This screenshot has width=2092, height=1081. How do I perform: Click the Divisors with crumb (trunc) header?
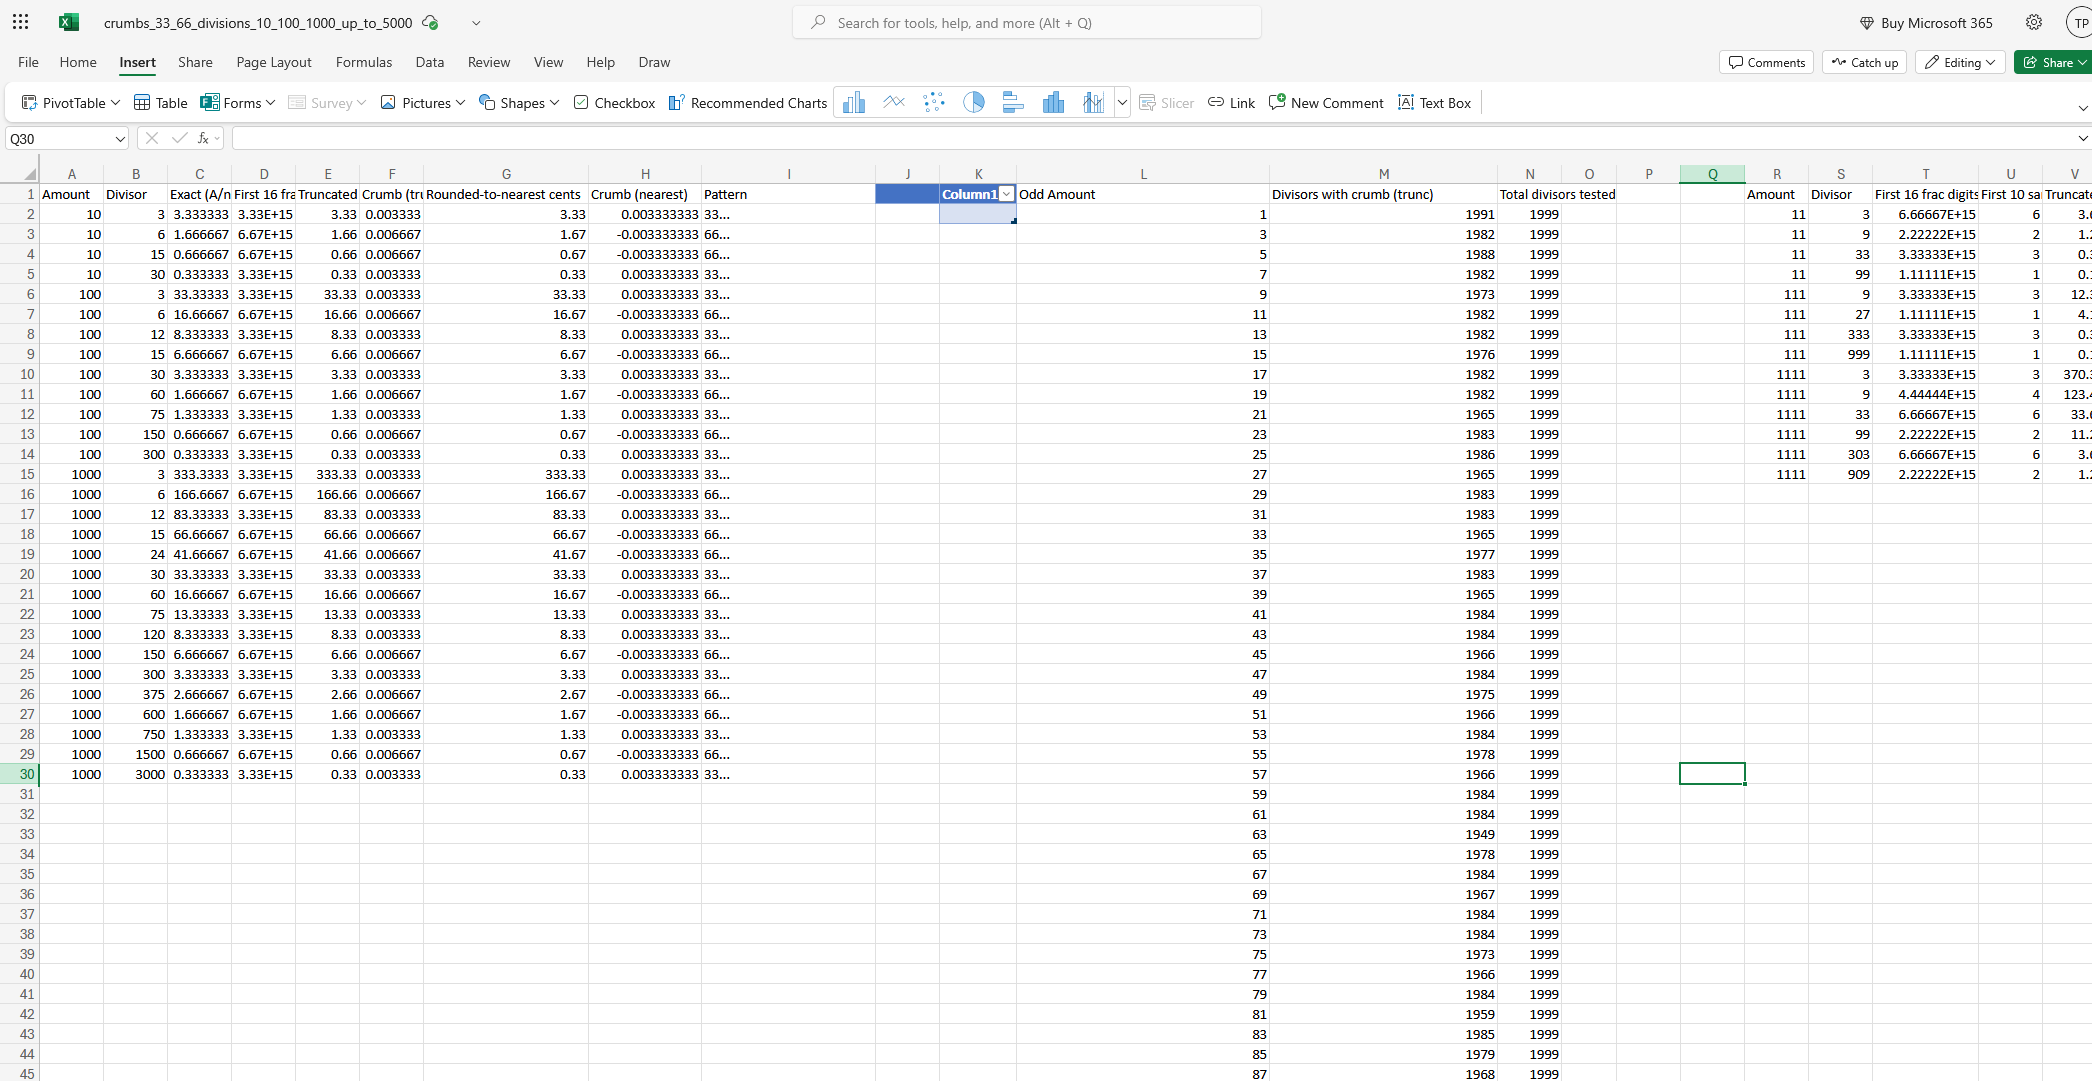(1383, 194)
